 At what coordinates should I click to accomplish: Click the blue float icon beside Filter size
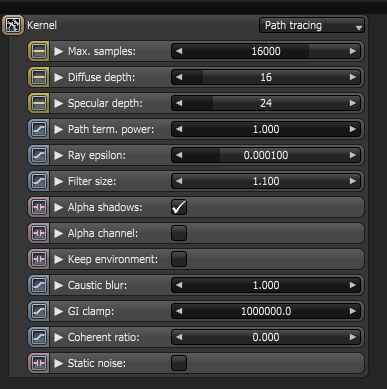(x=39, y=181)
